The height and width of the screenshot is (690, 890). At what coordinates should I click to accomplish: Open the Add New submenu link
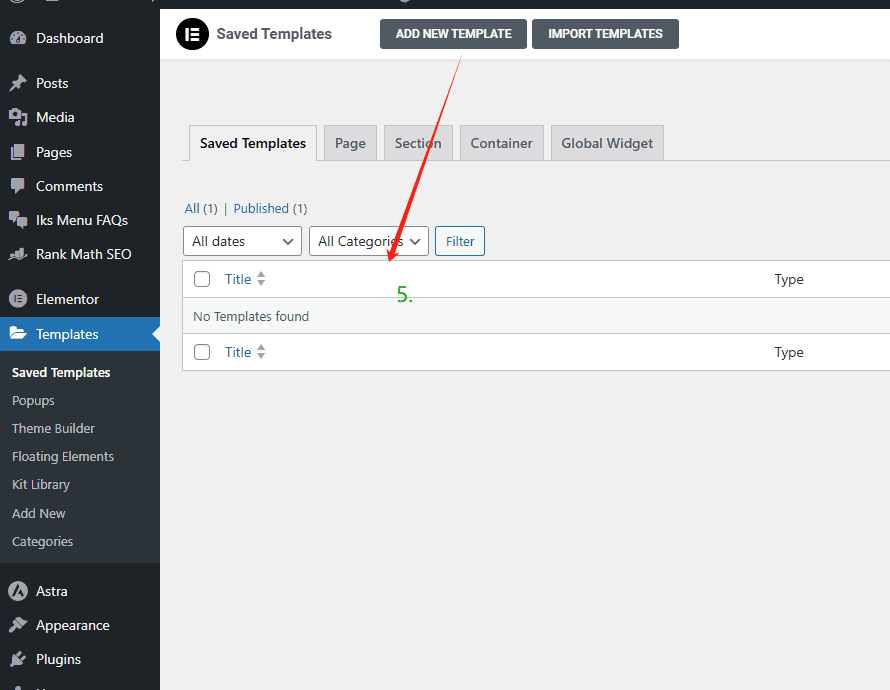[39, 513]
